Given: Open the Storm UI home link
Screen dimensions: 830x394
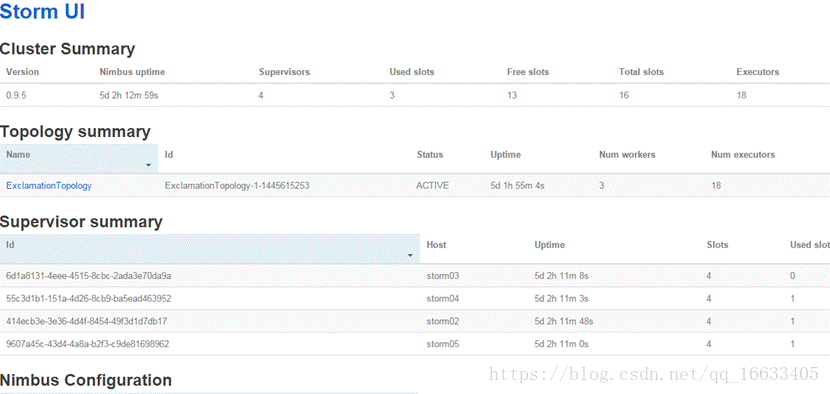Looking at the screenshot, I should tap(42, 12).
